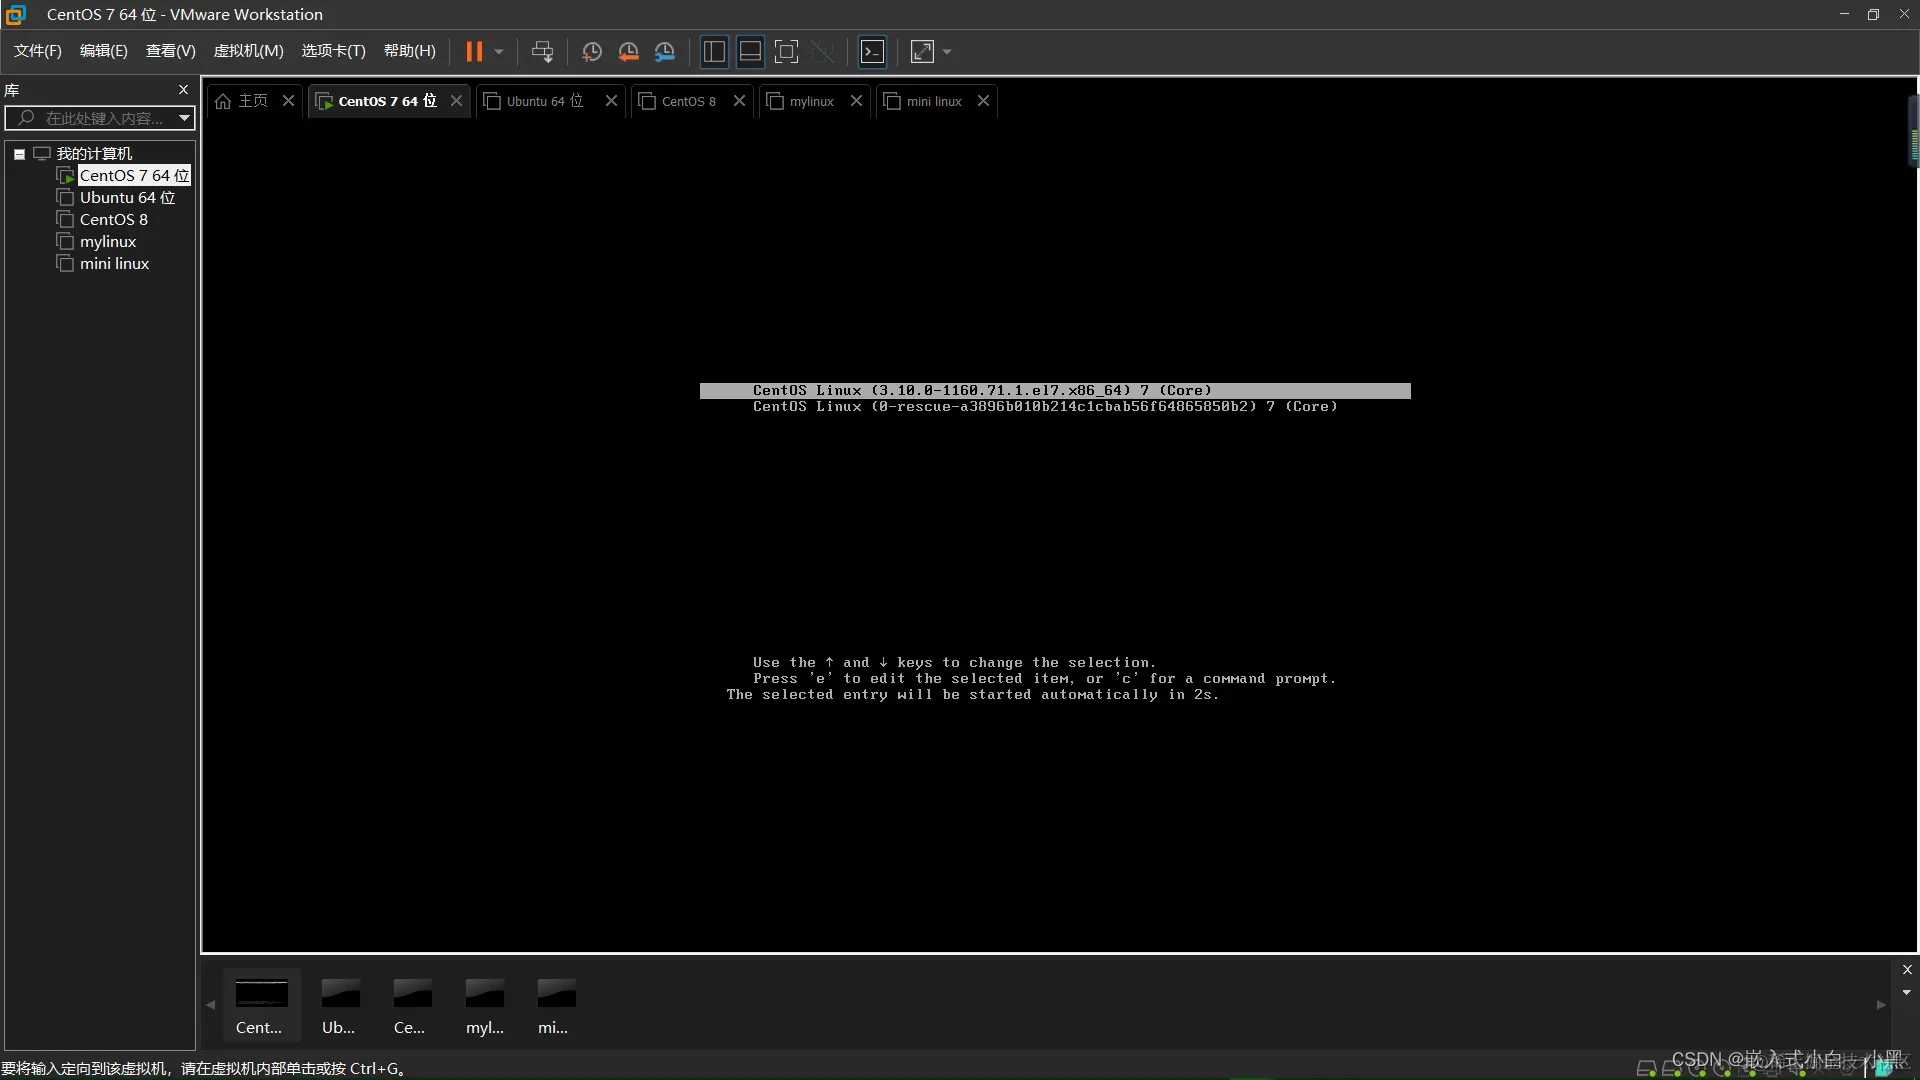
Task: Close the library panel
Action: (183, 90)
